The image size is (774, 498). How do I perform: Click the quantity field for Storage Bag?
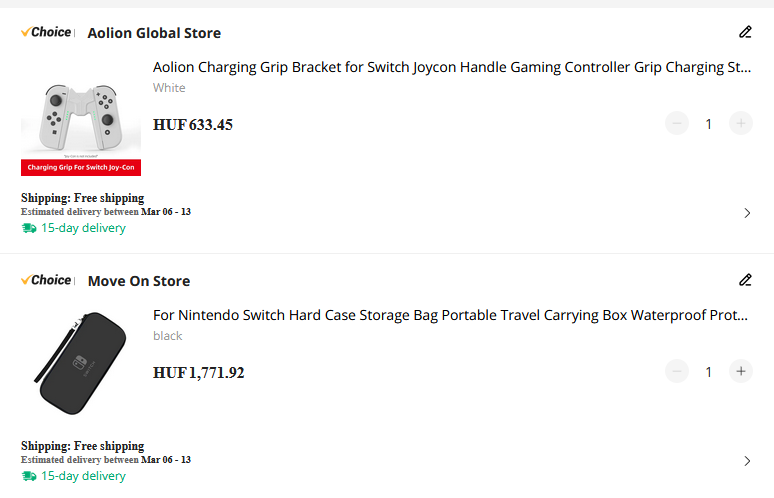point(709,372)
